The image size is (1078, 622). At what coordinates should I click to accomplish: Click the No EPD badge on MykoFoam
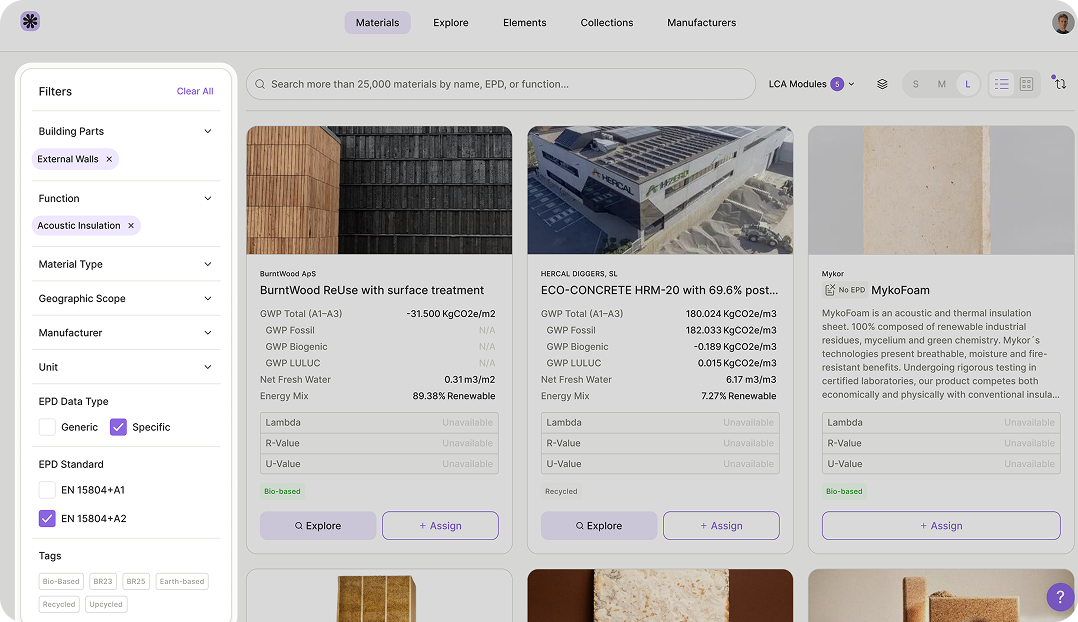(844, 290)
